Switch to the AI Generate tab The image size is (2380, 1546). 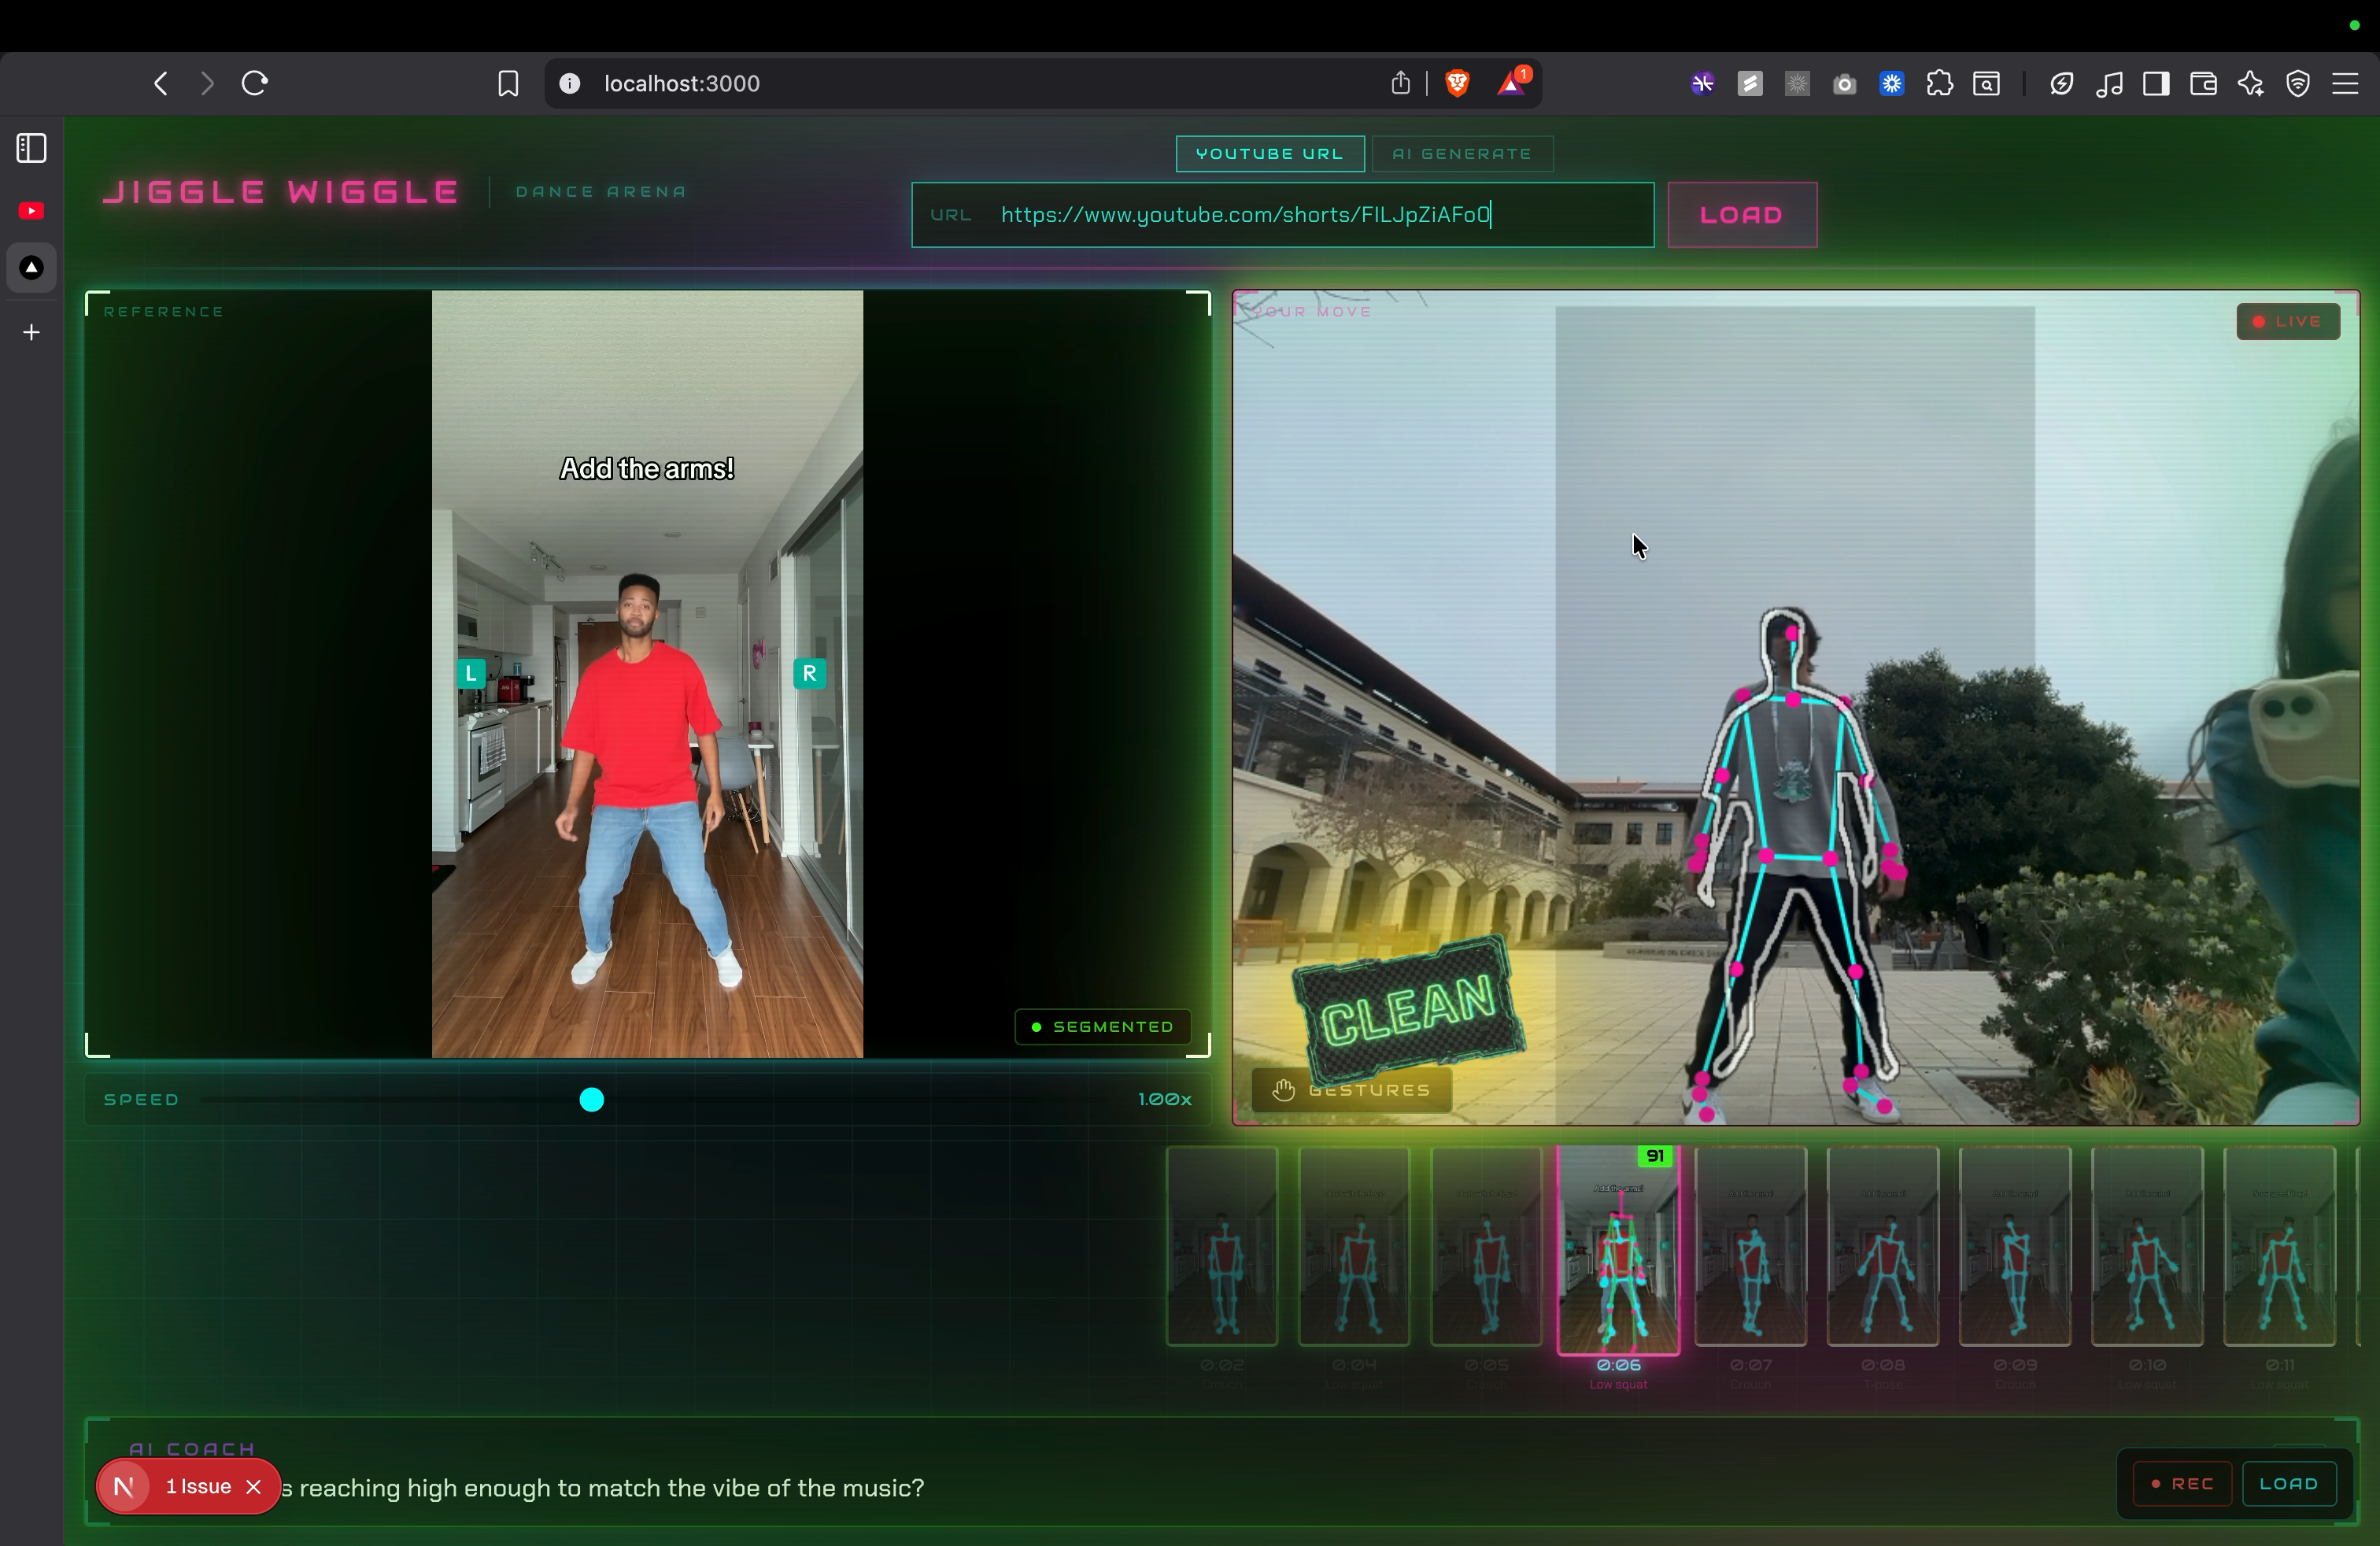coord(1462,154)
